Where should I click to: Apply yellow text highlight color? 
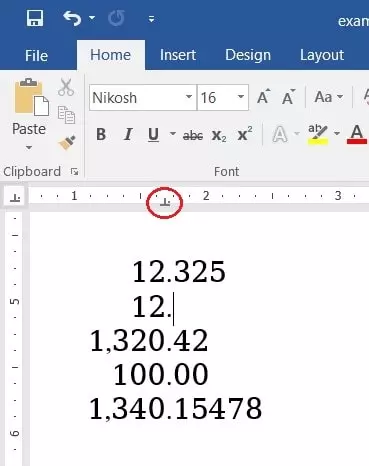click(318, 134)
